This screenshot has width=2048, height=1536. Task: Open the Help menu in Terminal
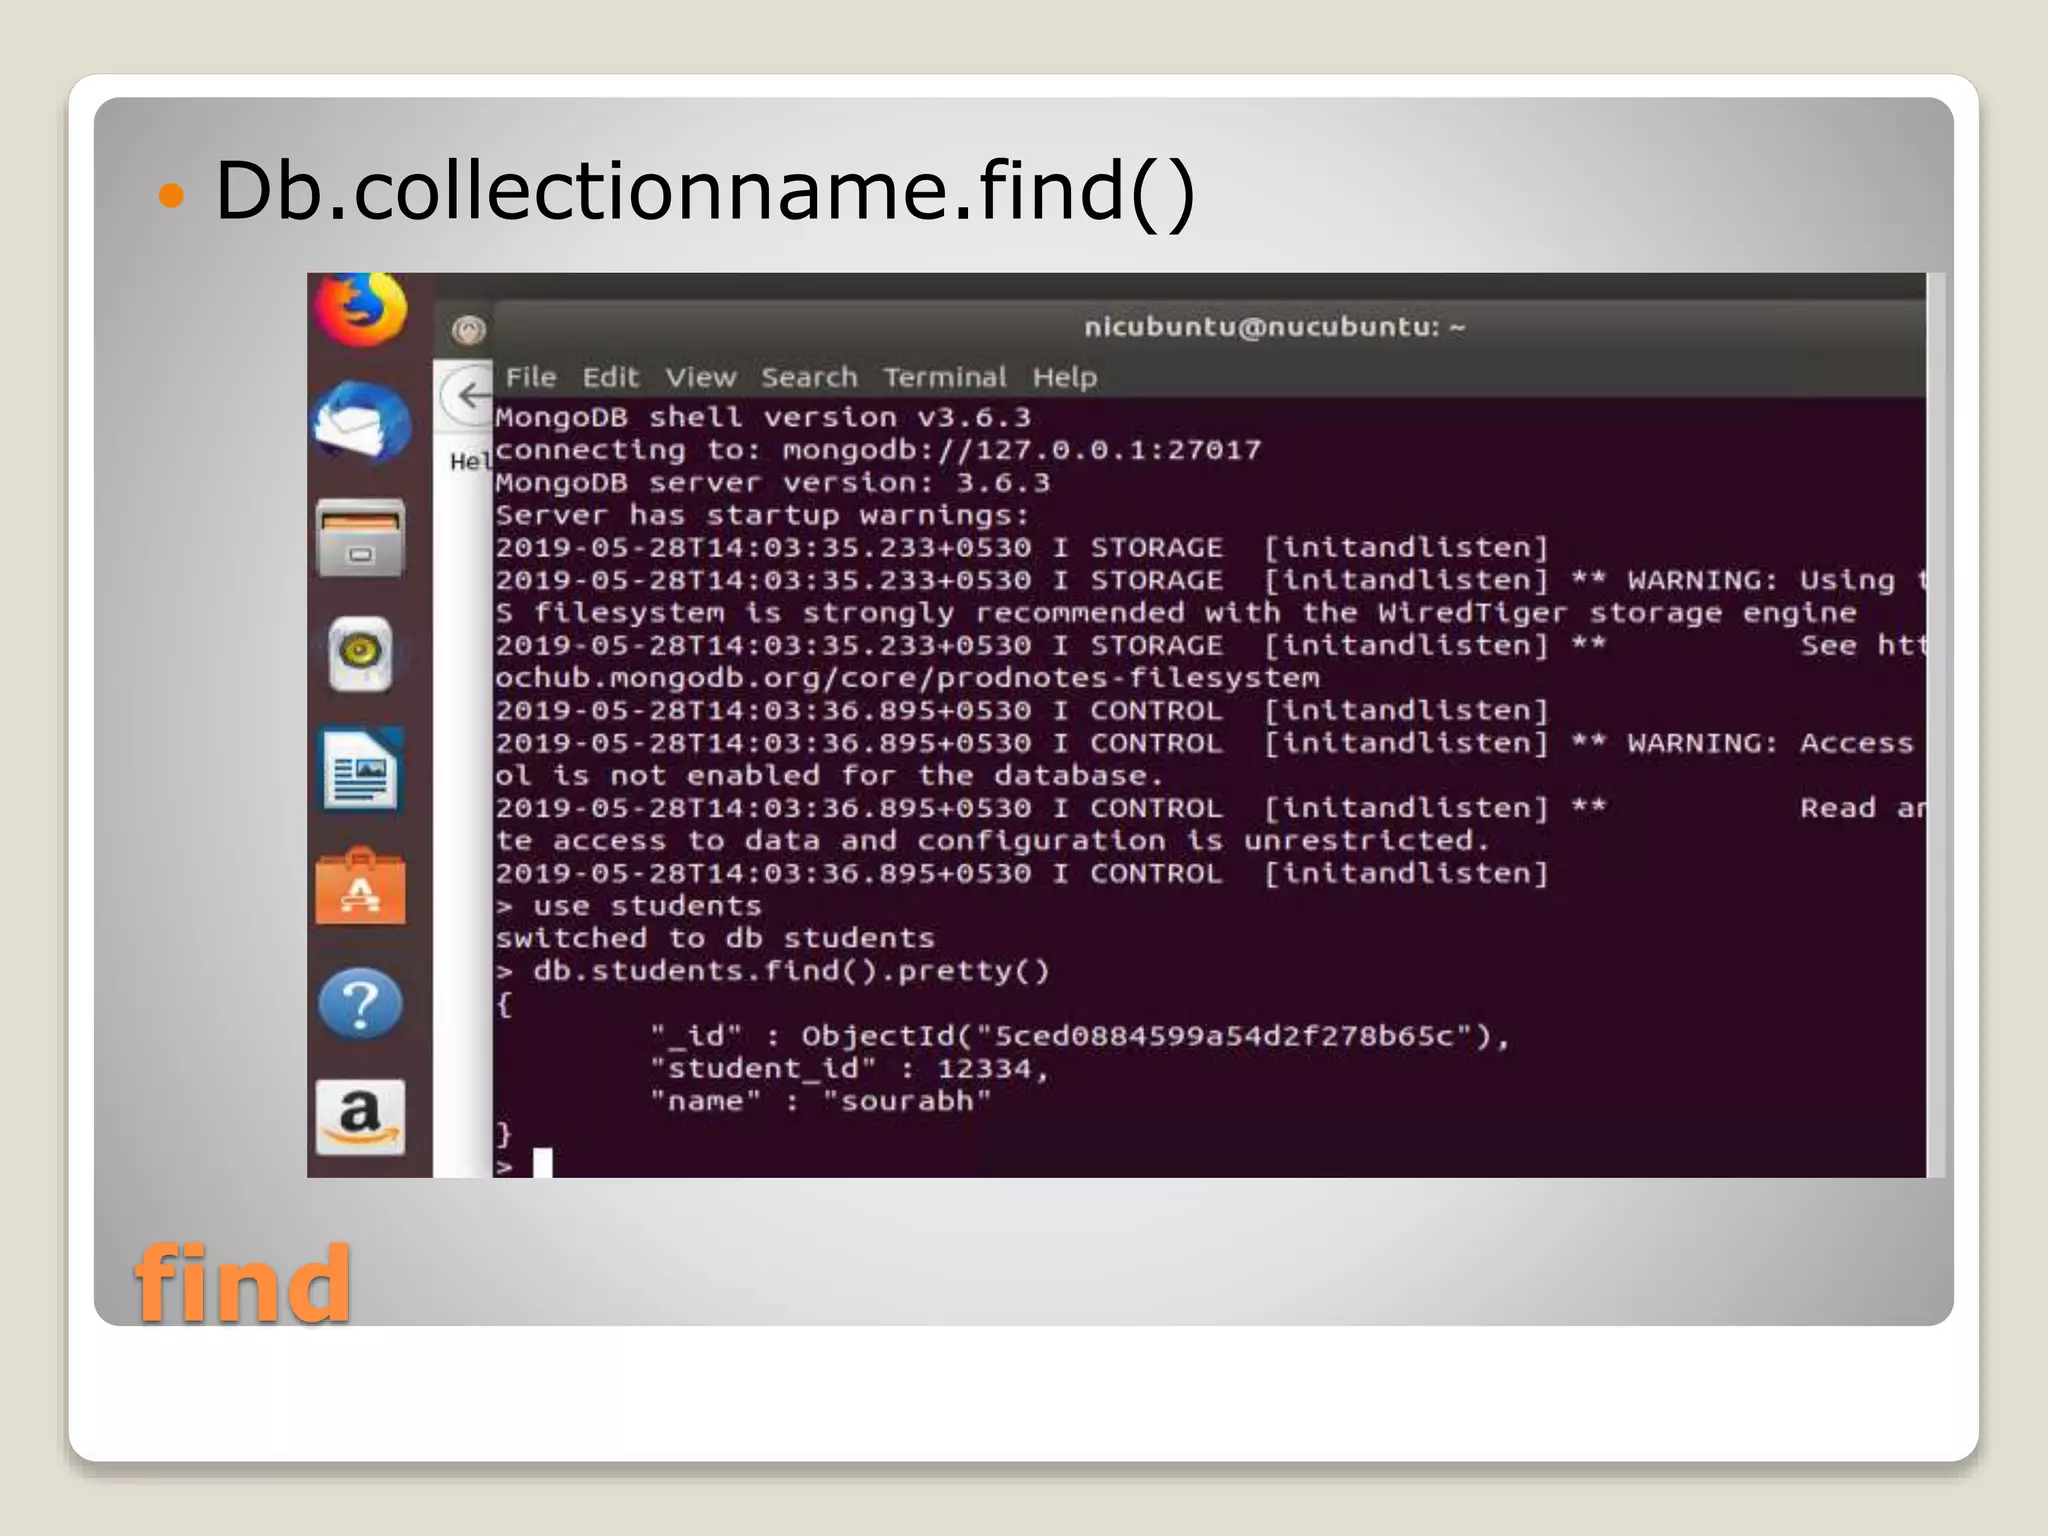click(1065, 377)
